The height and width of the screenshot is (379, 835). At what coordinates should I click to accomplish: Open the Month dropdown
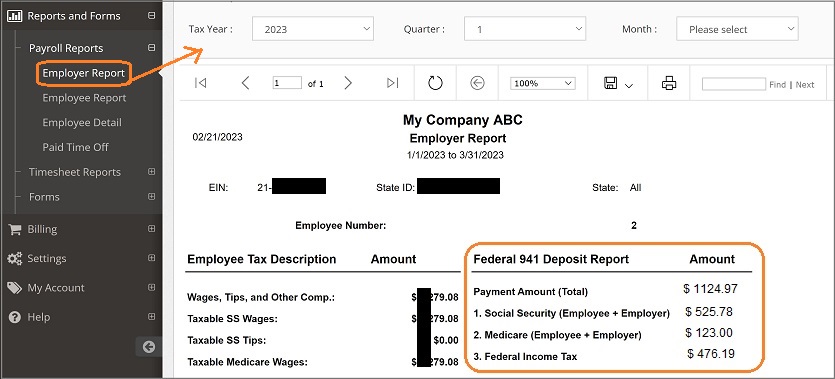tap(737, 29)
